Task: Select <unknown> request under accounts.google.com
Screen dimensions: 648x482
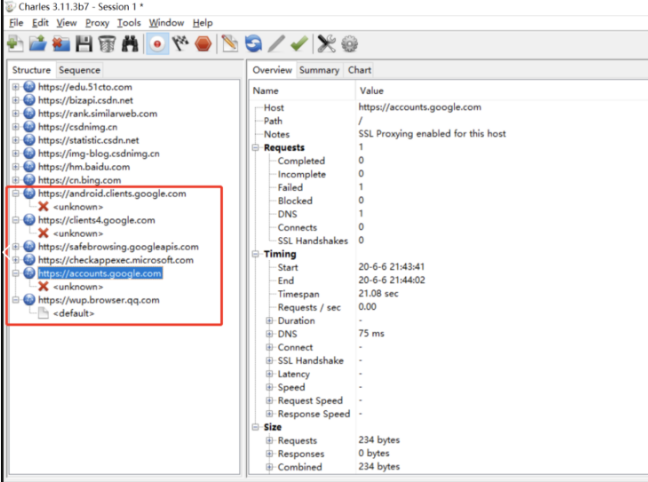Action: tap(78, 286)
